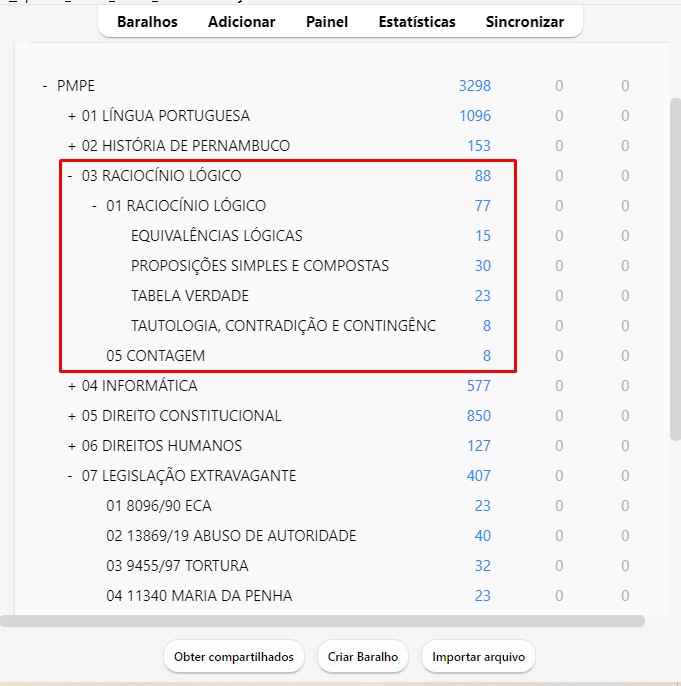
Task: Collapse the PMPE deck tree
Action: click(45, 86)
